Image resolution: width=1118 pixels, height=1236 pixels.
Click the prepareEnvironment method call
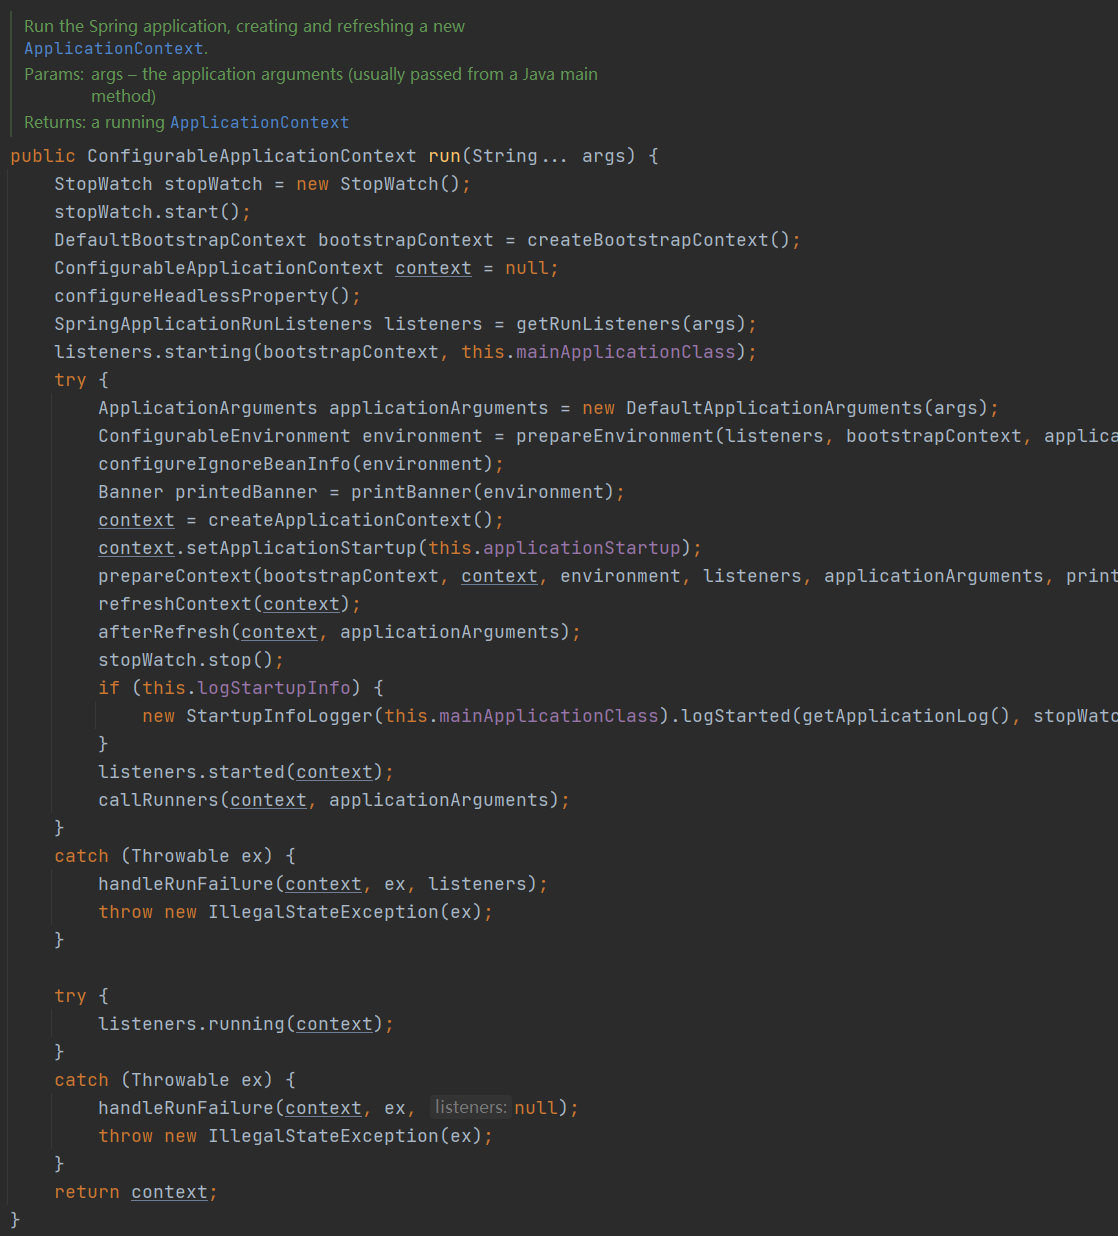(615, 436)
